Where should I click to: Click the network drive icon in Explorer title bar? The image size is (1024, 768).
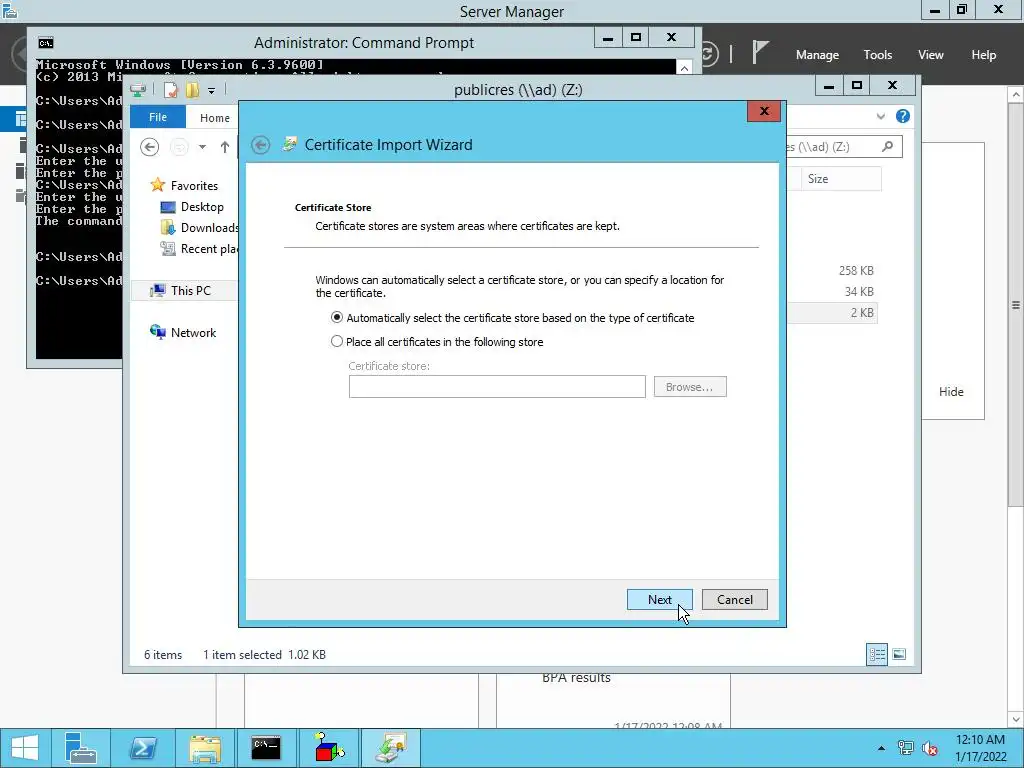coord(138,89)
